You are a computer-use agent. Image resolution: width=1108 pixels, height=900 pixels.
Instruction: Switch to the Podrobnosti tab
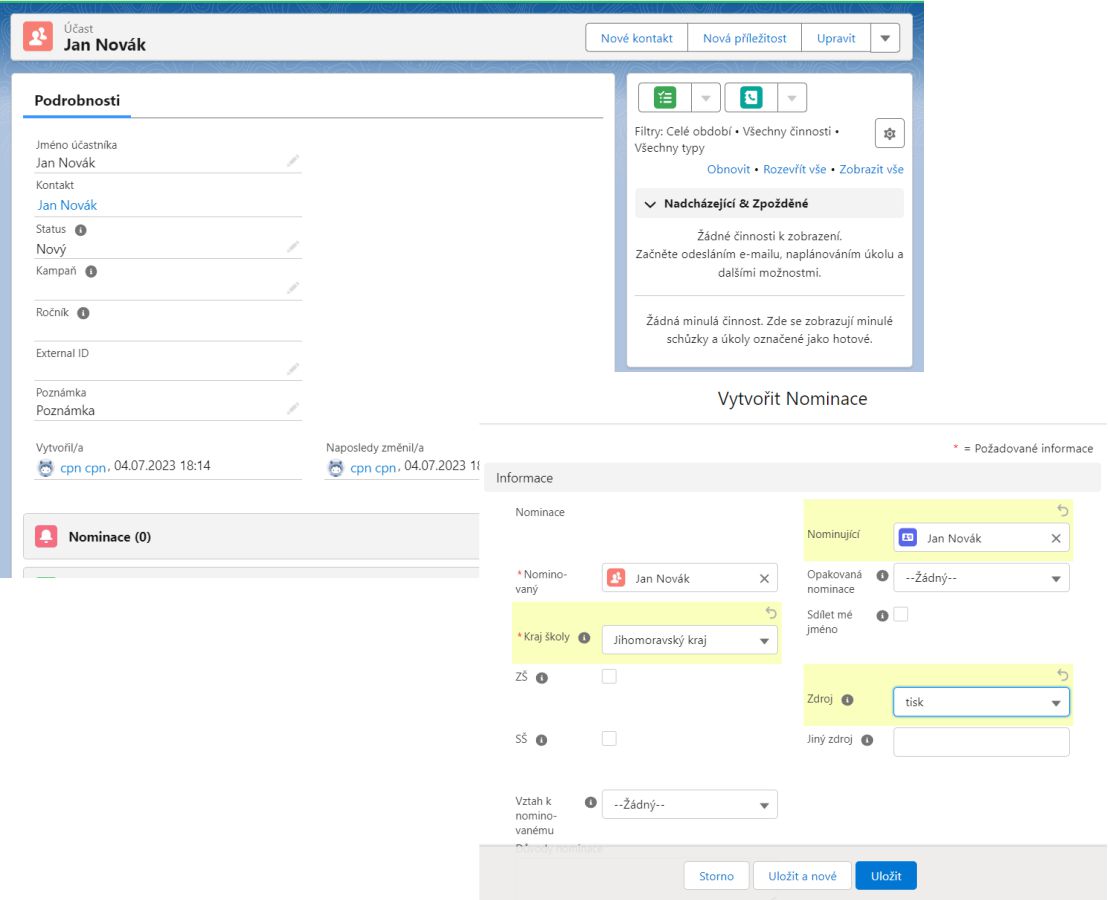(x=77, y=101)
